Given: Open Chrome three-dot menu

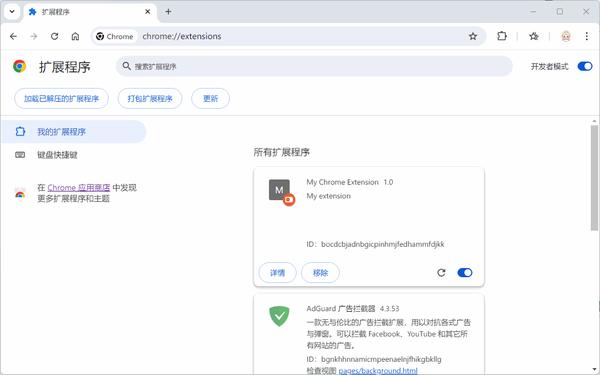Looking at the screenshot, I should click(587, 36).
